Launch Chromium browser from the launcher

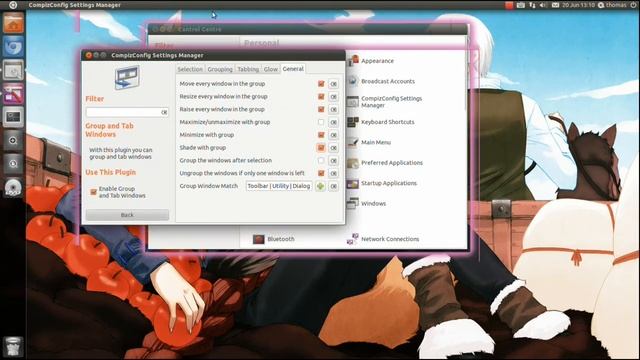pyautogui.click(x=13, y=47)
